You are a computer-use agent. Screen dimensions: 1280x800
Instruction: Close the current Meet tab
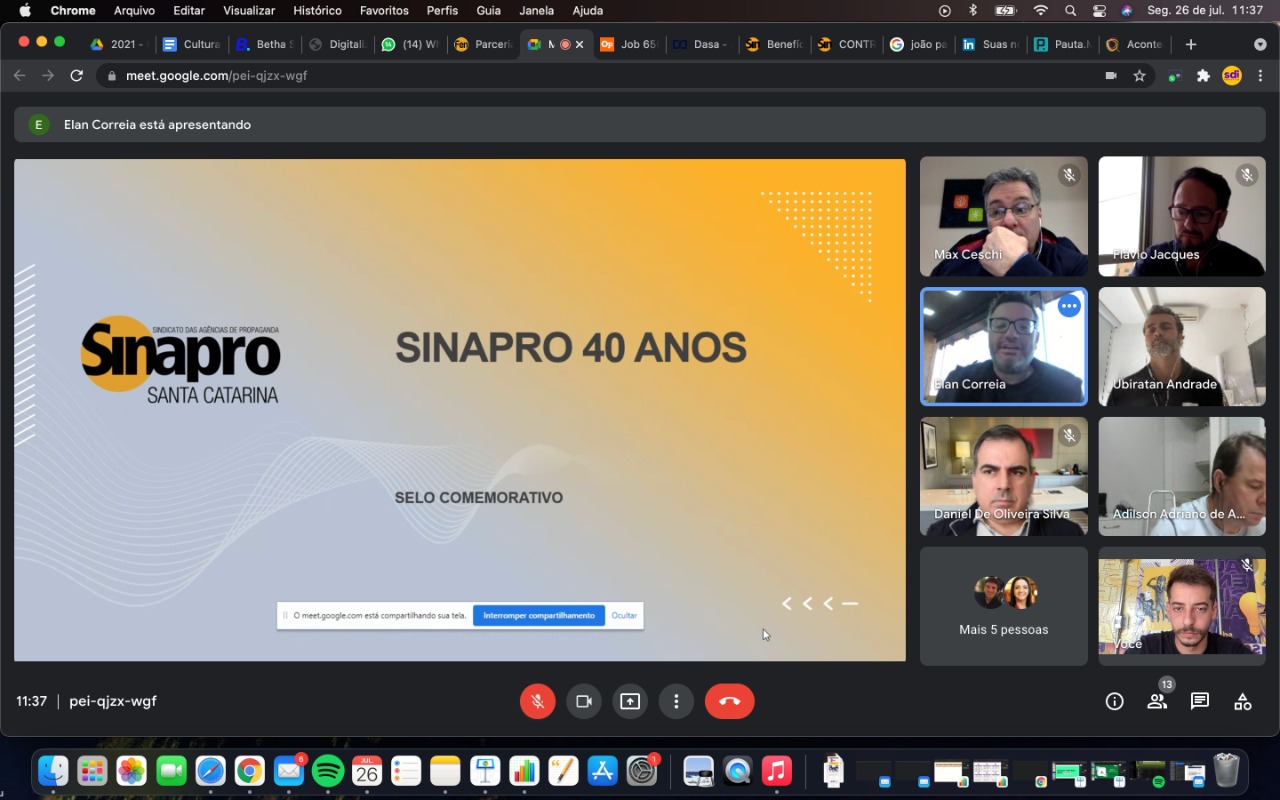click(579, 44)
